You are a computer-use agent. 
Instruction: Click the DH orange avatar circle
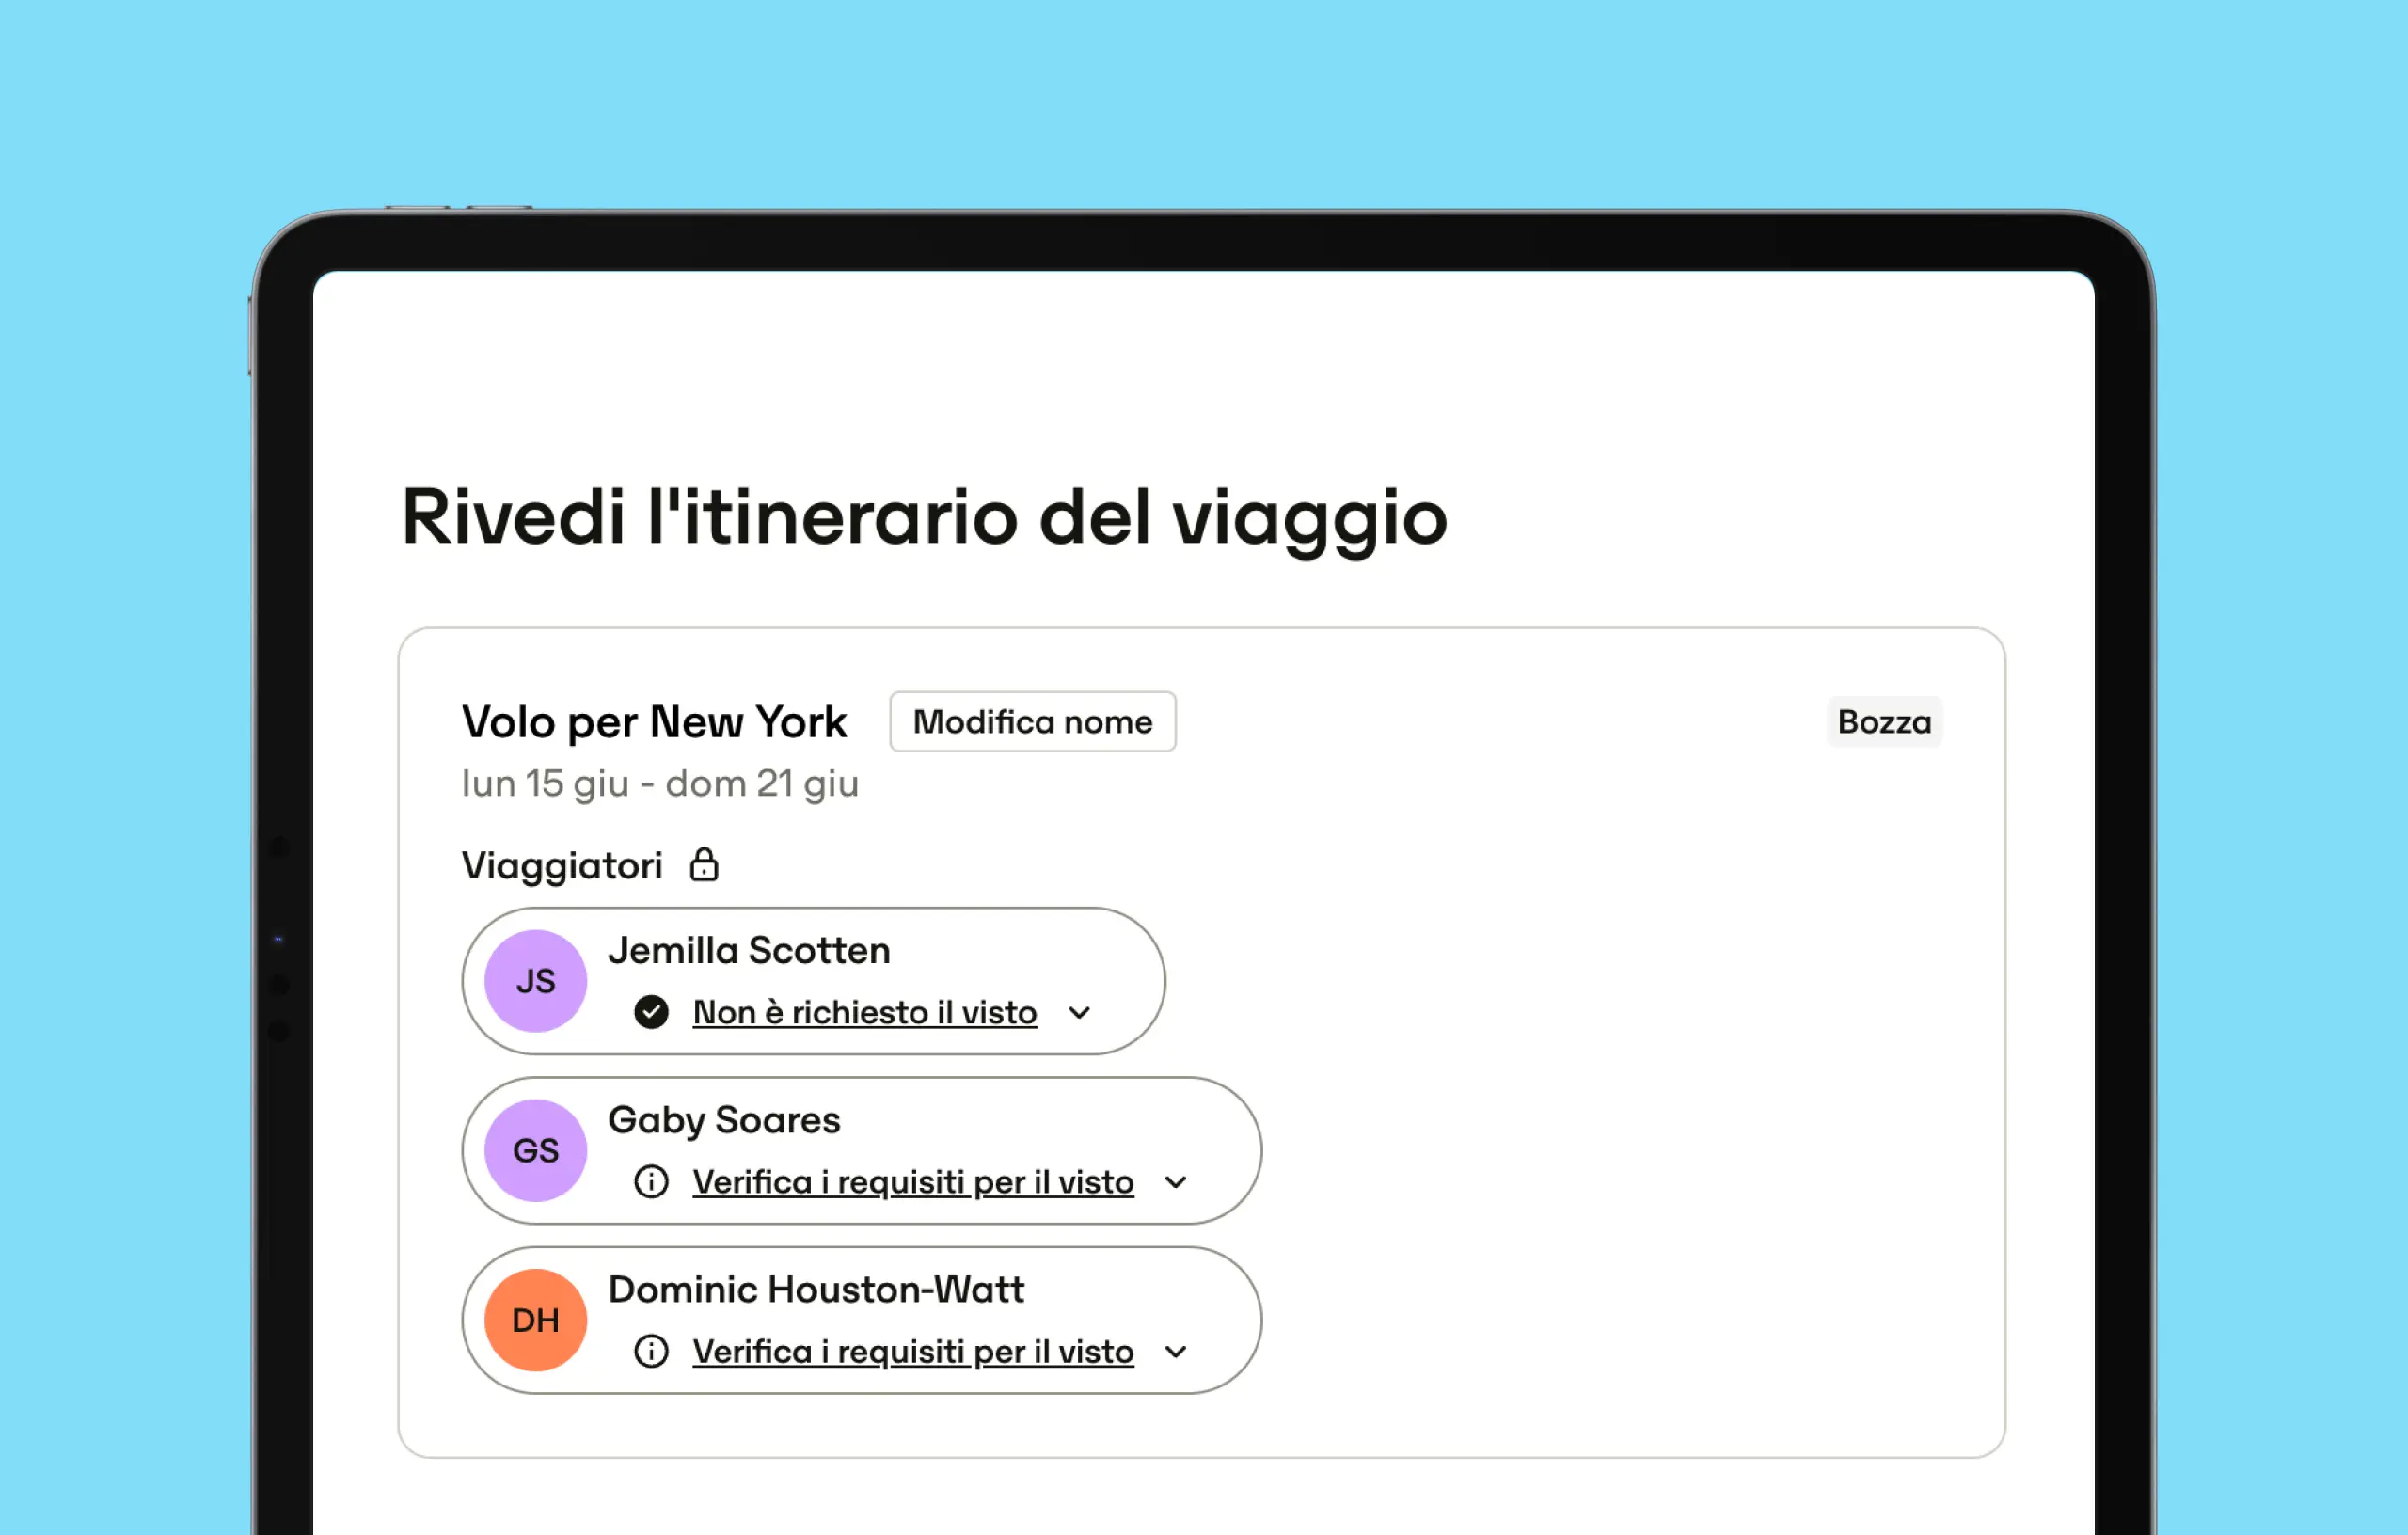pos(536,1320)
